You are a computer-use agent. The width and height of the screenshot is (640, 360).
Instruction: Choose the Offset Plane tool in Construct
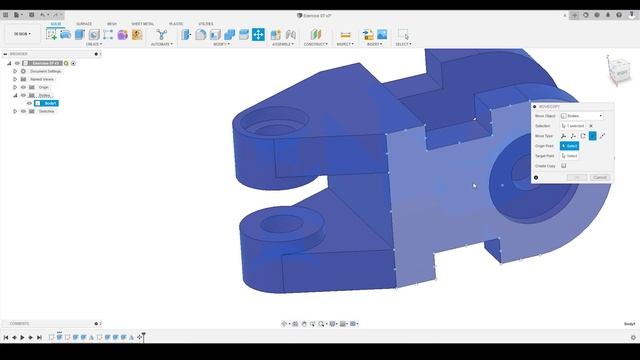coord(316,35)
